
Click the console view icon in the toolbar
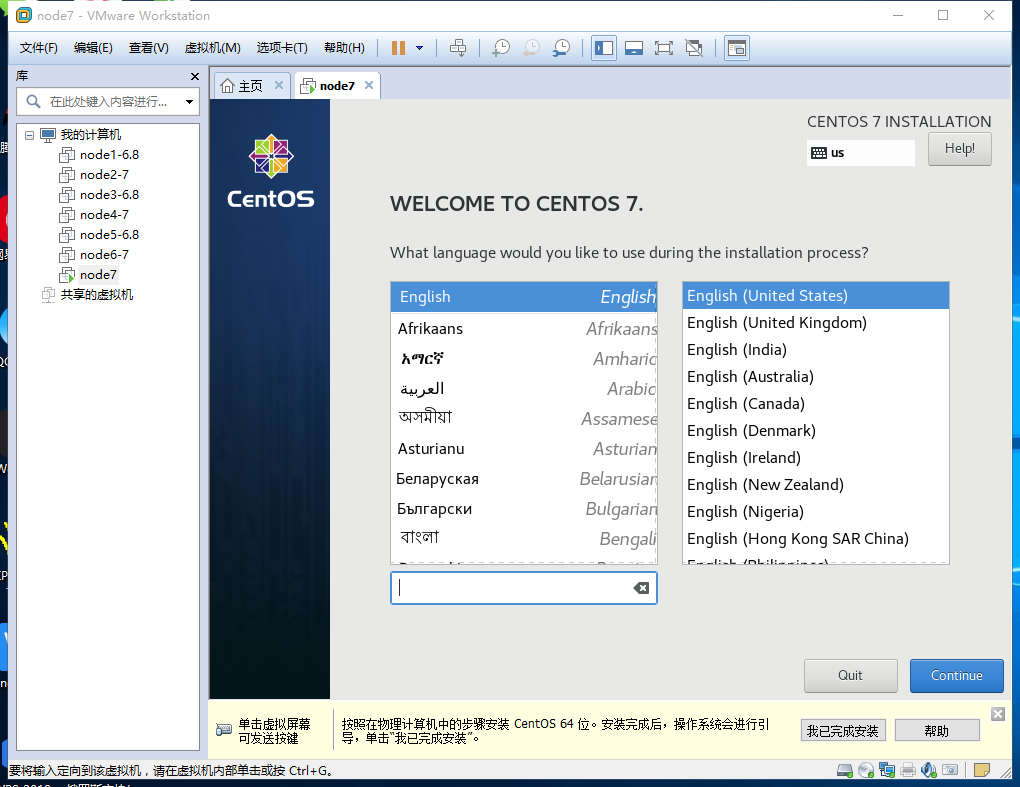tap(736, 48)
